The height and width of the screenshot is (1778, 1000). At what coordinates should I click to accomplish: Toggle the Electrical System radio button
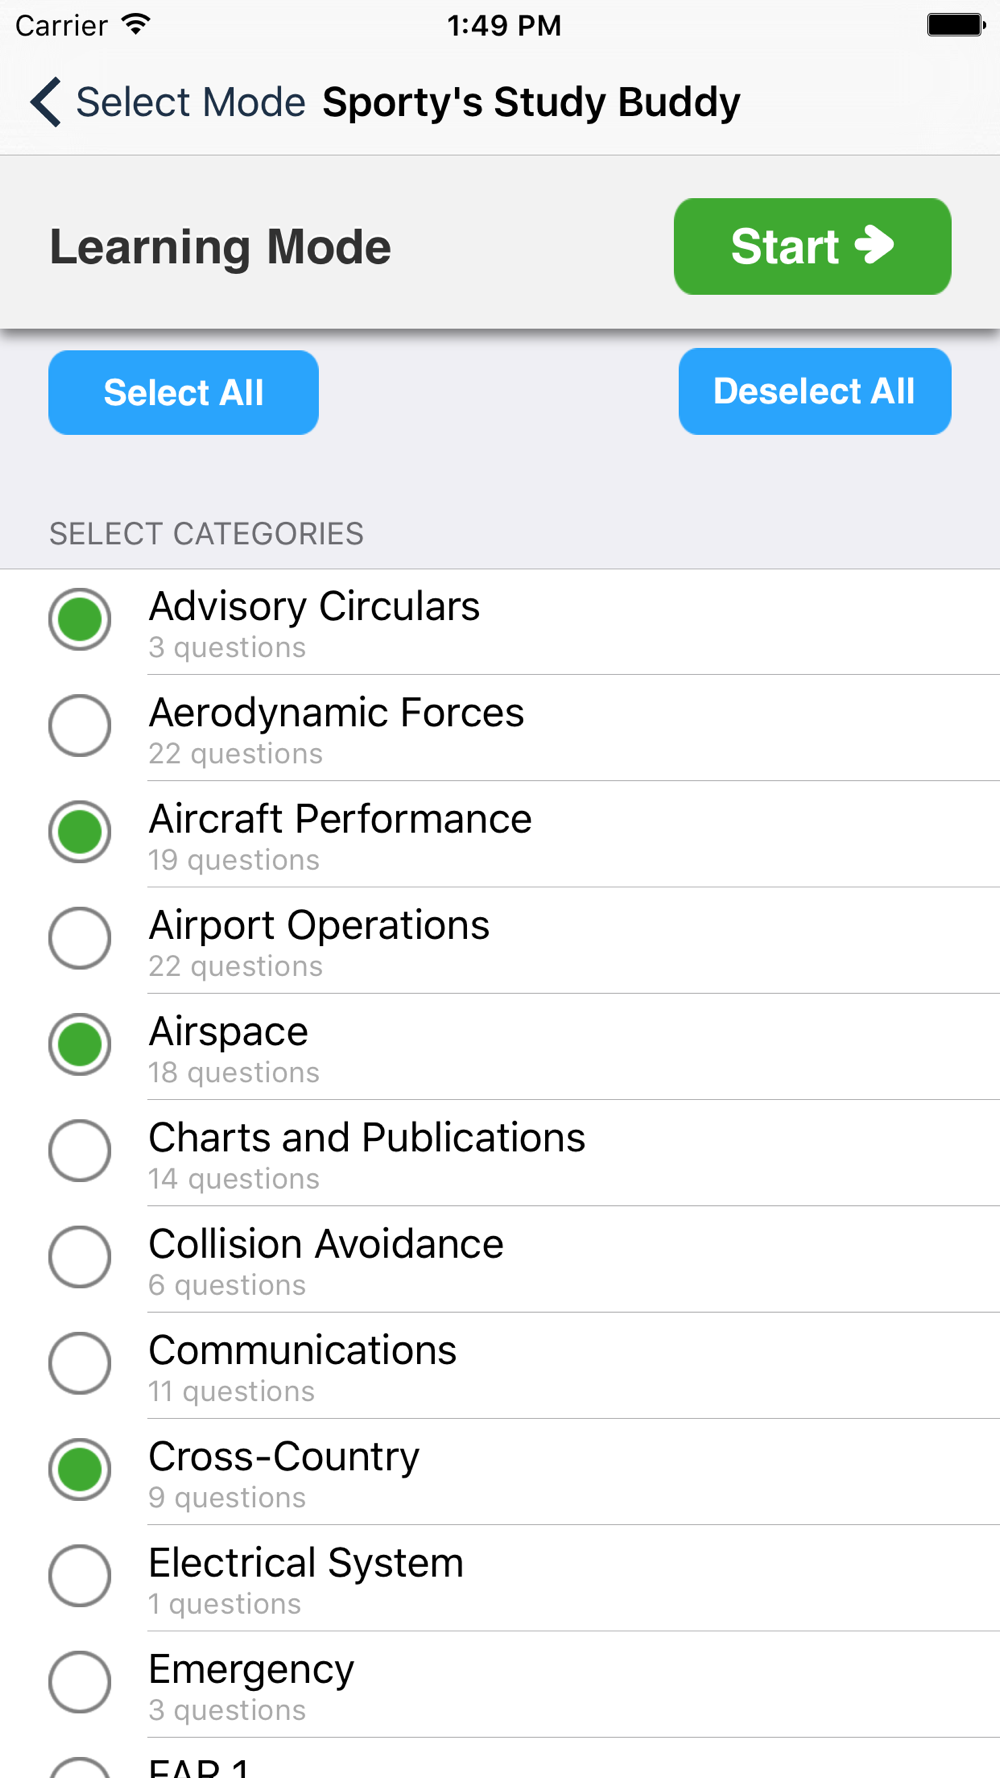coord(80,1576)
